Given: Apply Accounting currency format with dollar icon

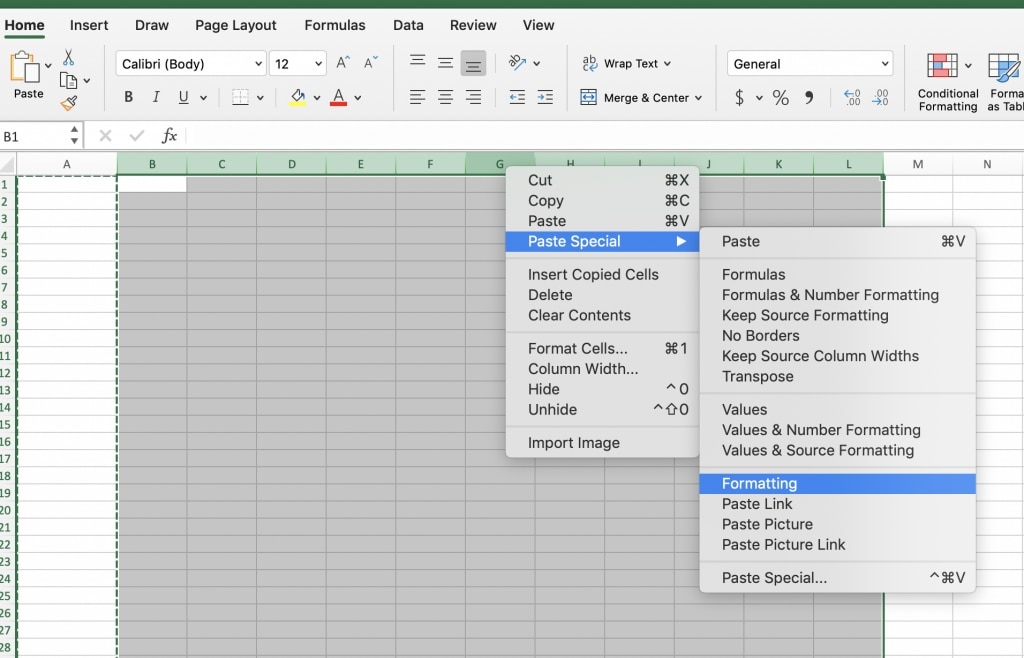Looking at the screenshot, I should pyautogui.click(x=739, y=97).
